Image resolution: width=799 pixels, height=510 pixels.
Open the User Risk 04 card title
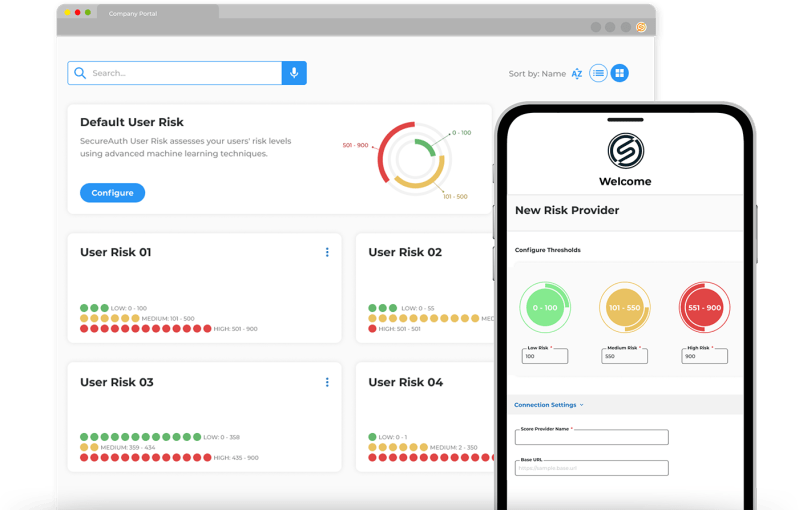click(x=406, y=382)
